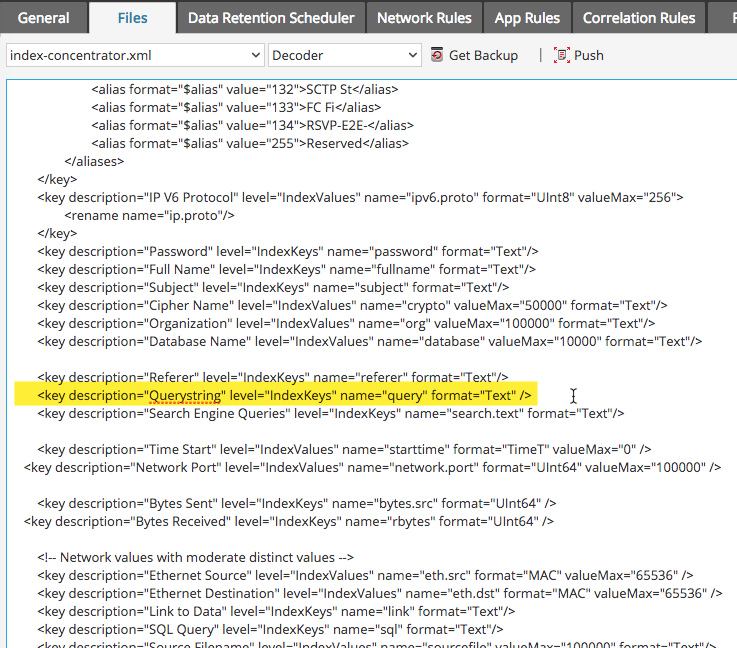Switch to Correlation Rules tab
This screenshot has width=737, height=648.
click(x=638, y=18)
